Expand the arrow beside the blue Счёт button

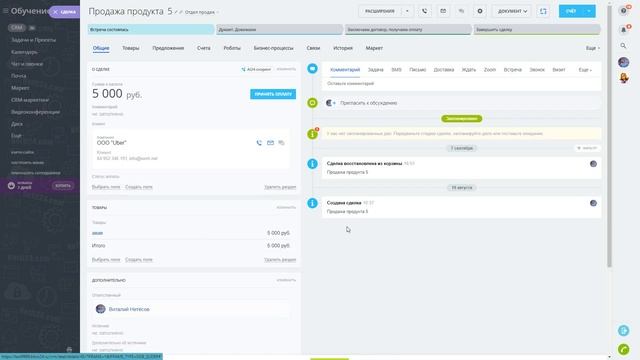589,11
